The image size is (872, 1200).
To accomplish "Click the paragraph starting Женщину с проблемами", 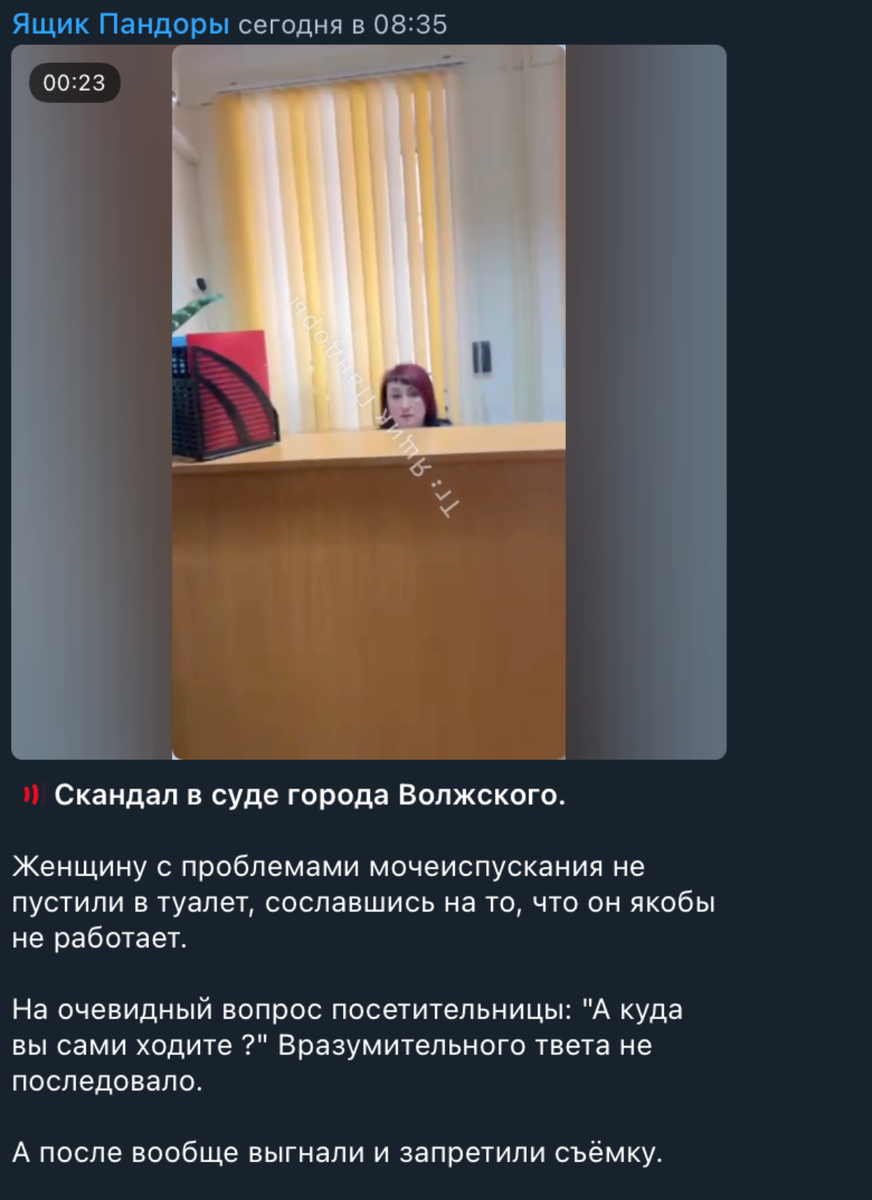I will point(364,903).
